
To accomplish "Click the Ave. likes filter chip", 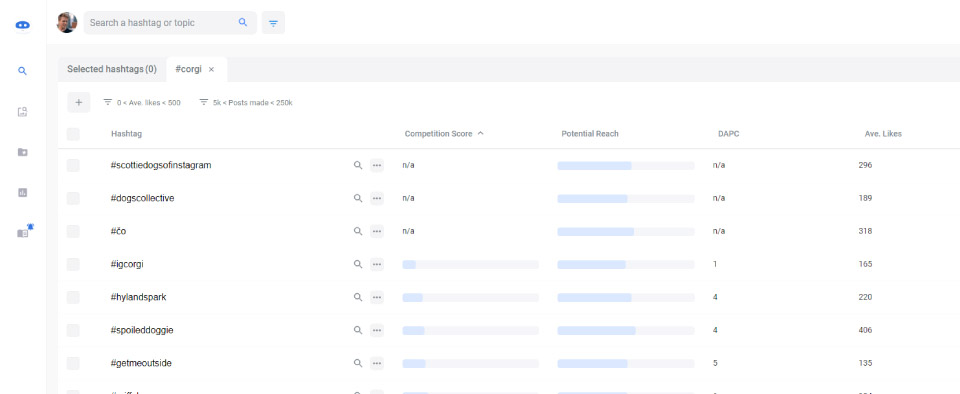I will (x=142, y=103).
